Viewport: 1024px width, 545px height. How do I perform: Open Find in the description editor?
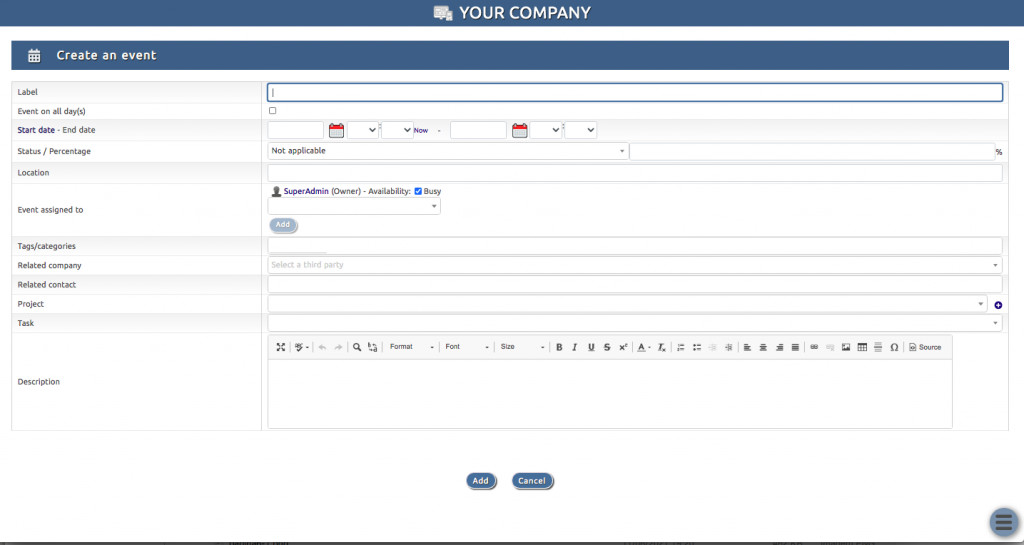(x=357, y=347)
